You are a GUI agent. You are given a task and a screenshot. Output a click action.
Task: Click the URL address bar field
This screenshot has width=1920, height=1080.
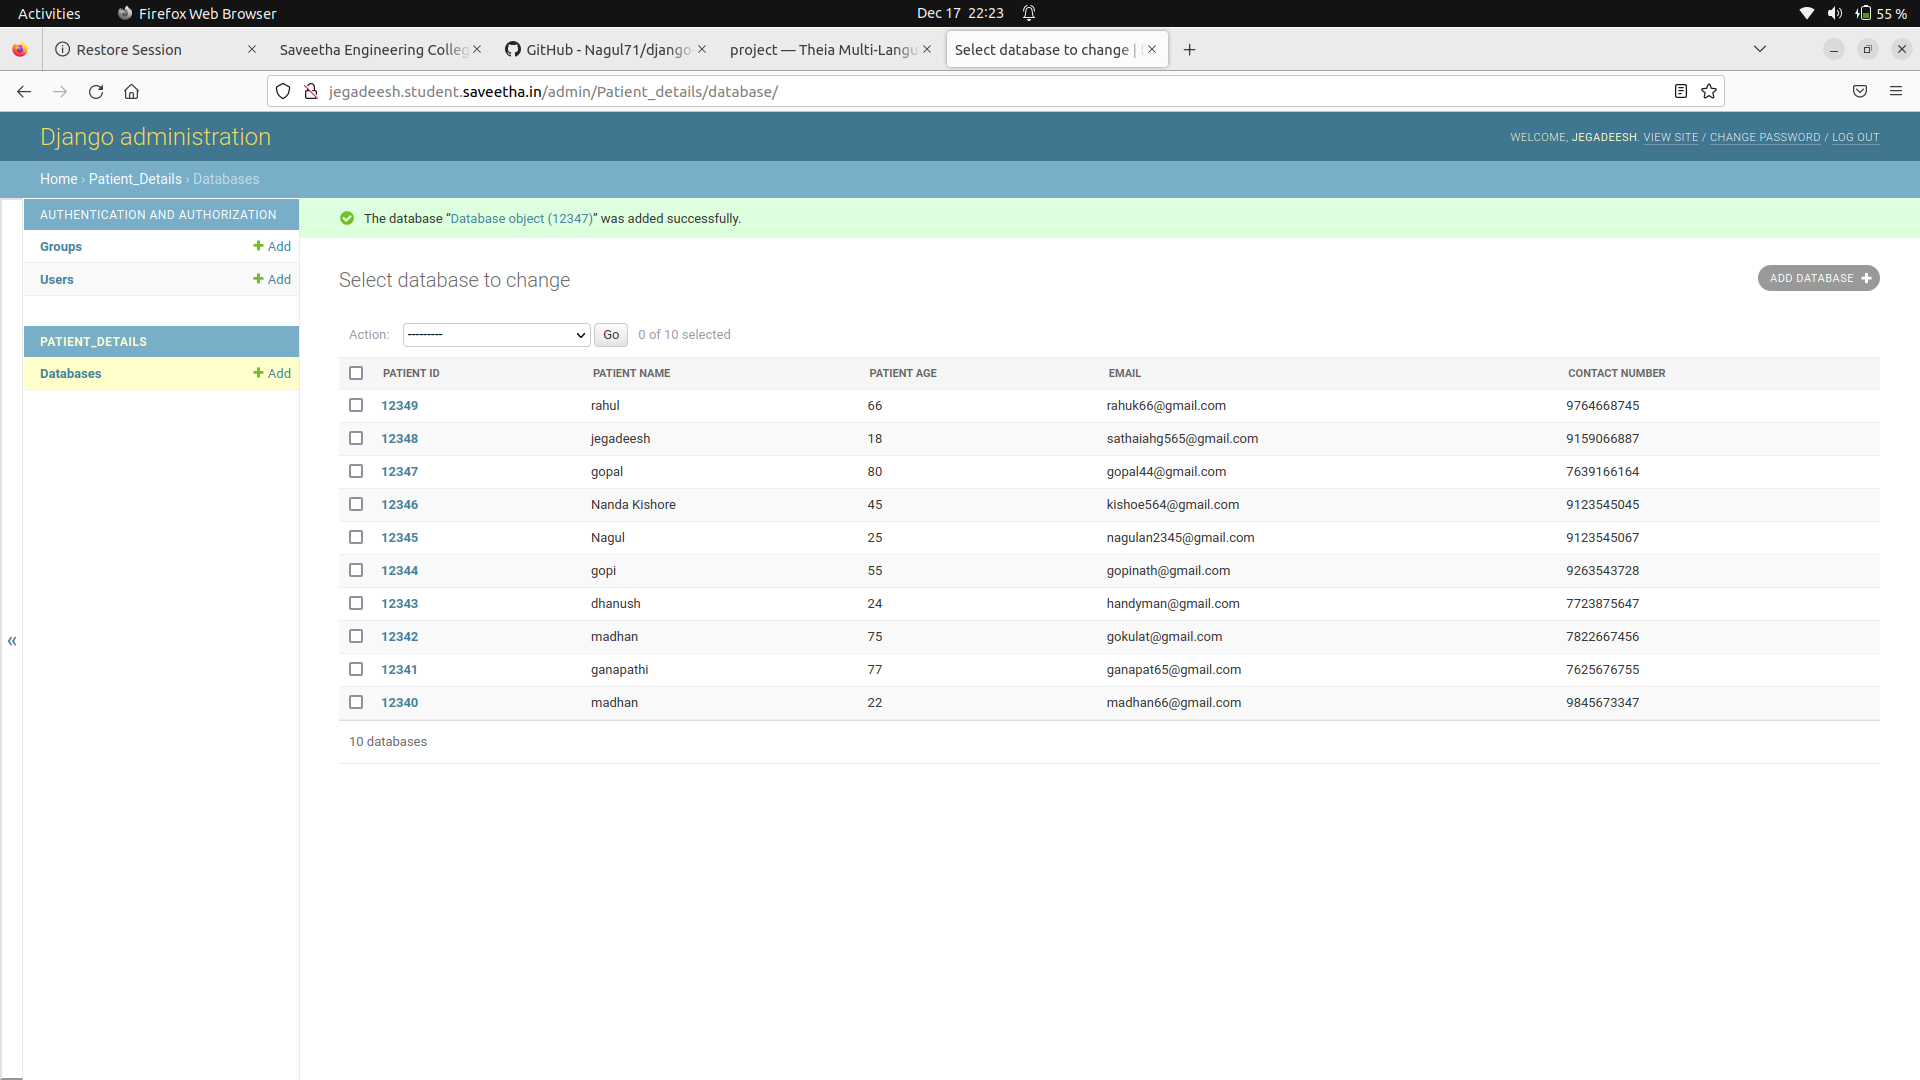click(x=990, y=92)
